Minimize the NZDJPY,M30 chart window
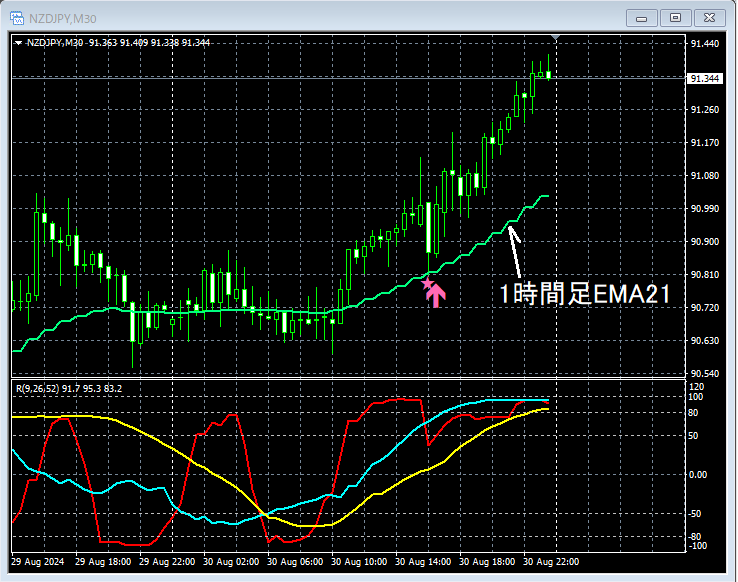This screenshot has height=582, width=738. 642,18
